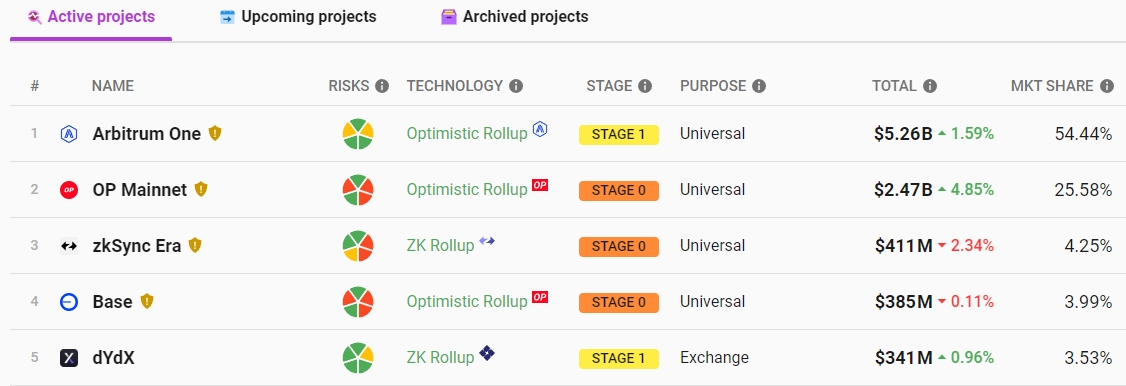Viewport: 1126px width, 386px height.
Task: Click the zkSync Era logo icon
Action: point(69,246)
